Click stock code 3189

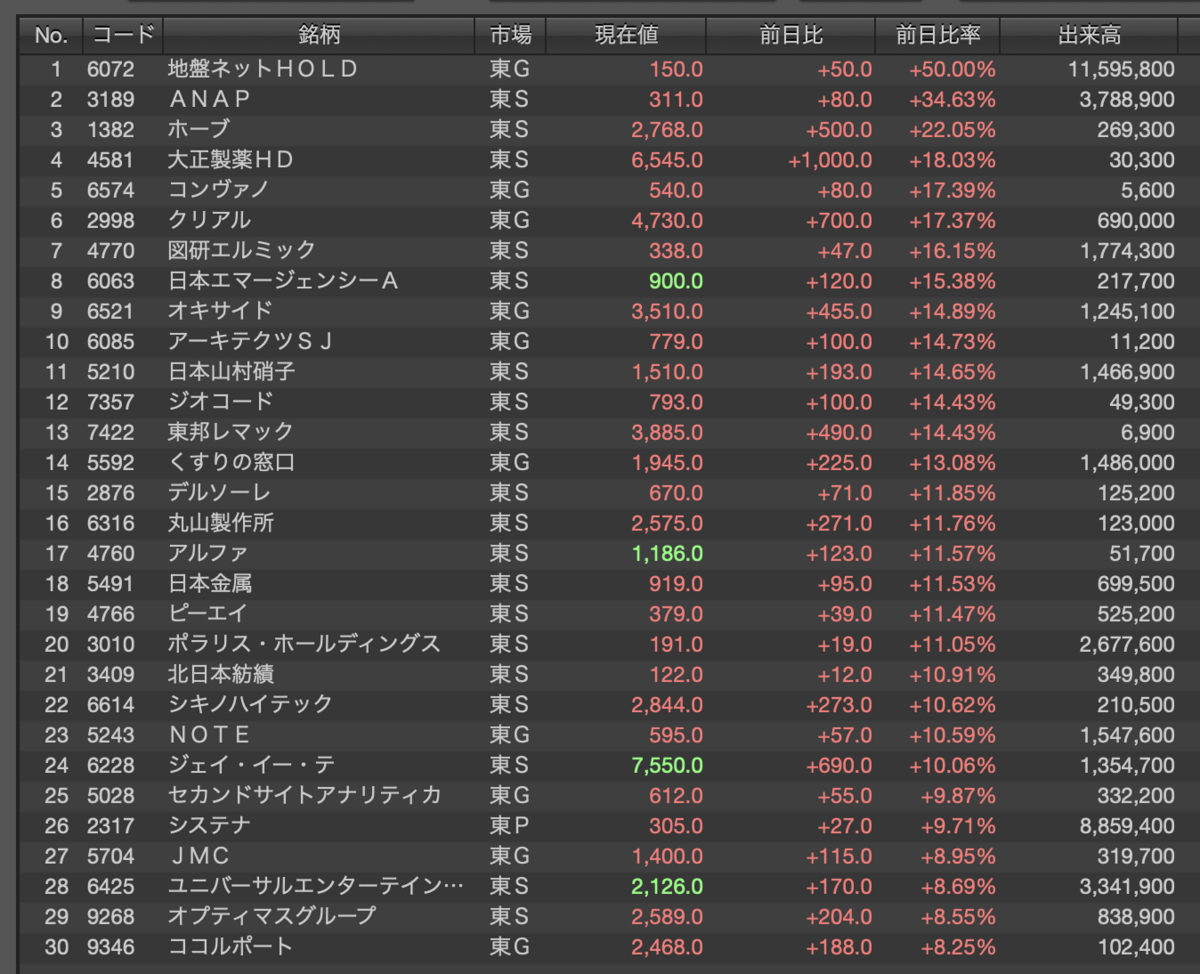pyautogui.click(x=109, y=100)
